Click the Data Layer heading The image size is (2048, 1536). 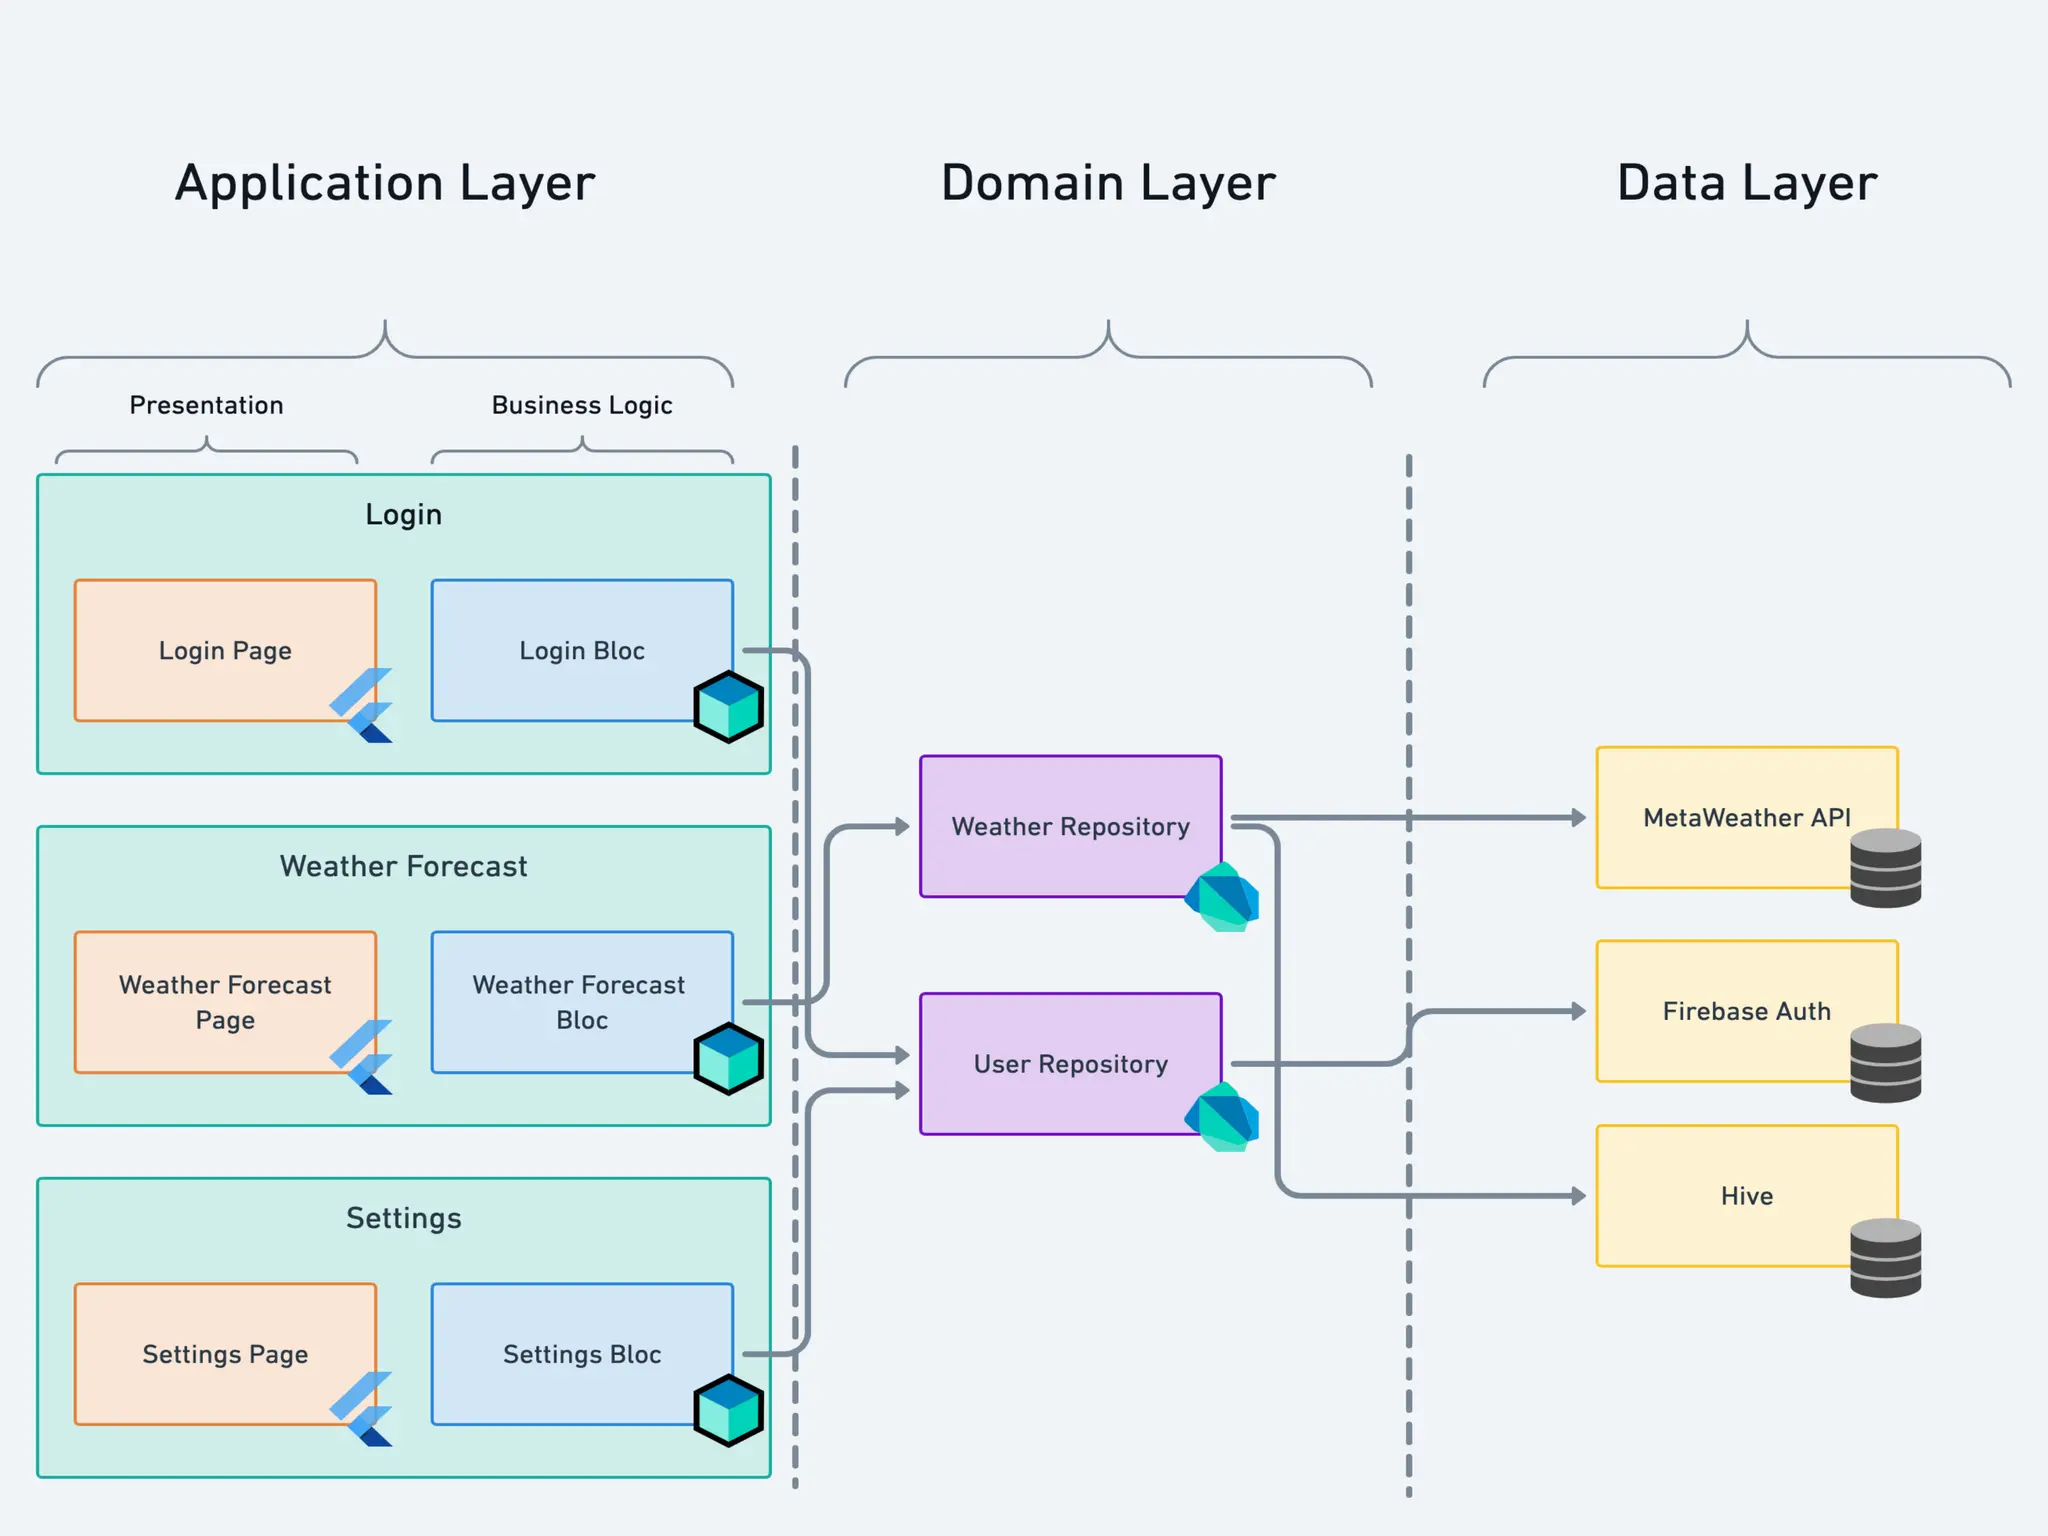(x=1746, y=183)
